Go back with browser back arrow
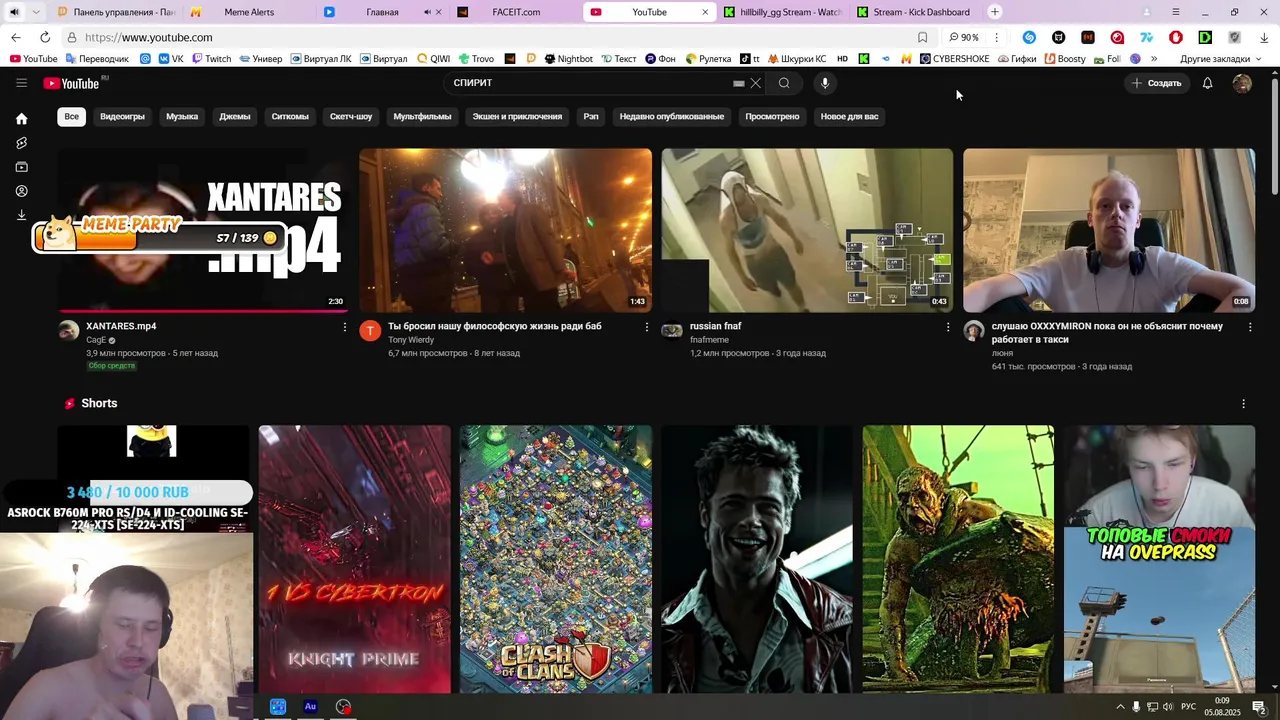 [16, 37]
